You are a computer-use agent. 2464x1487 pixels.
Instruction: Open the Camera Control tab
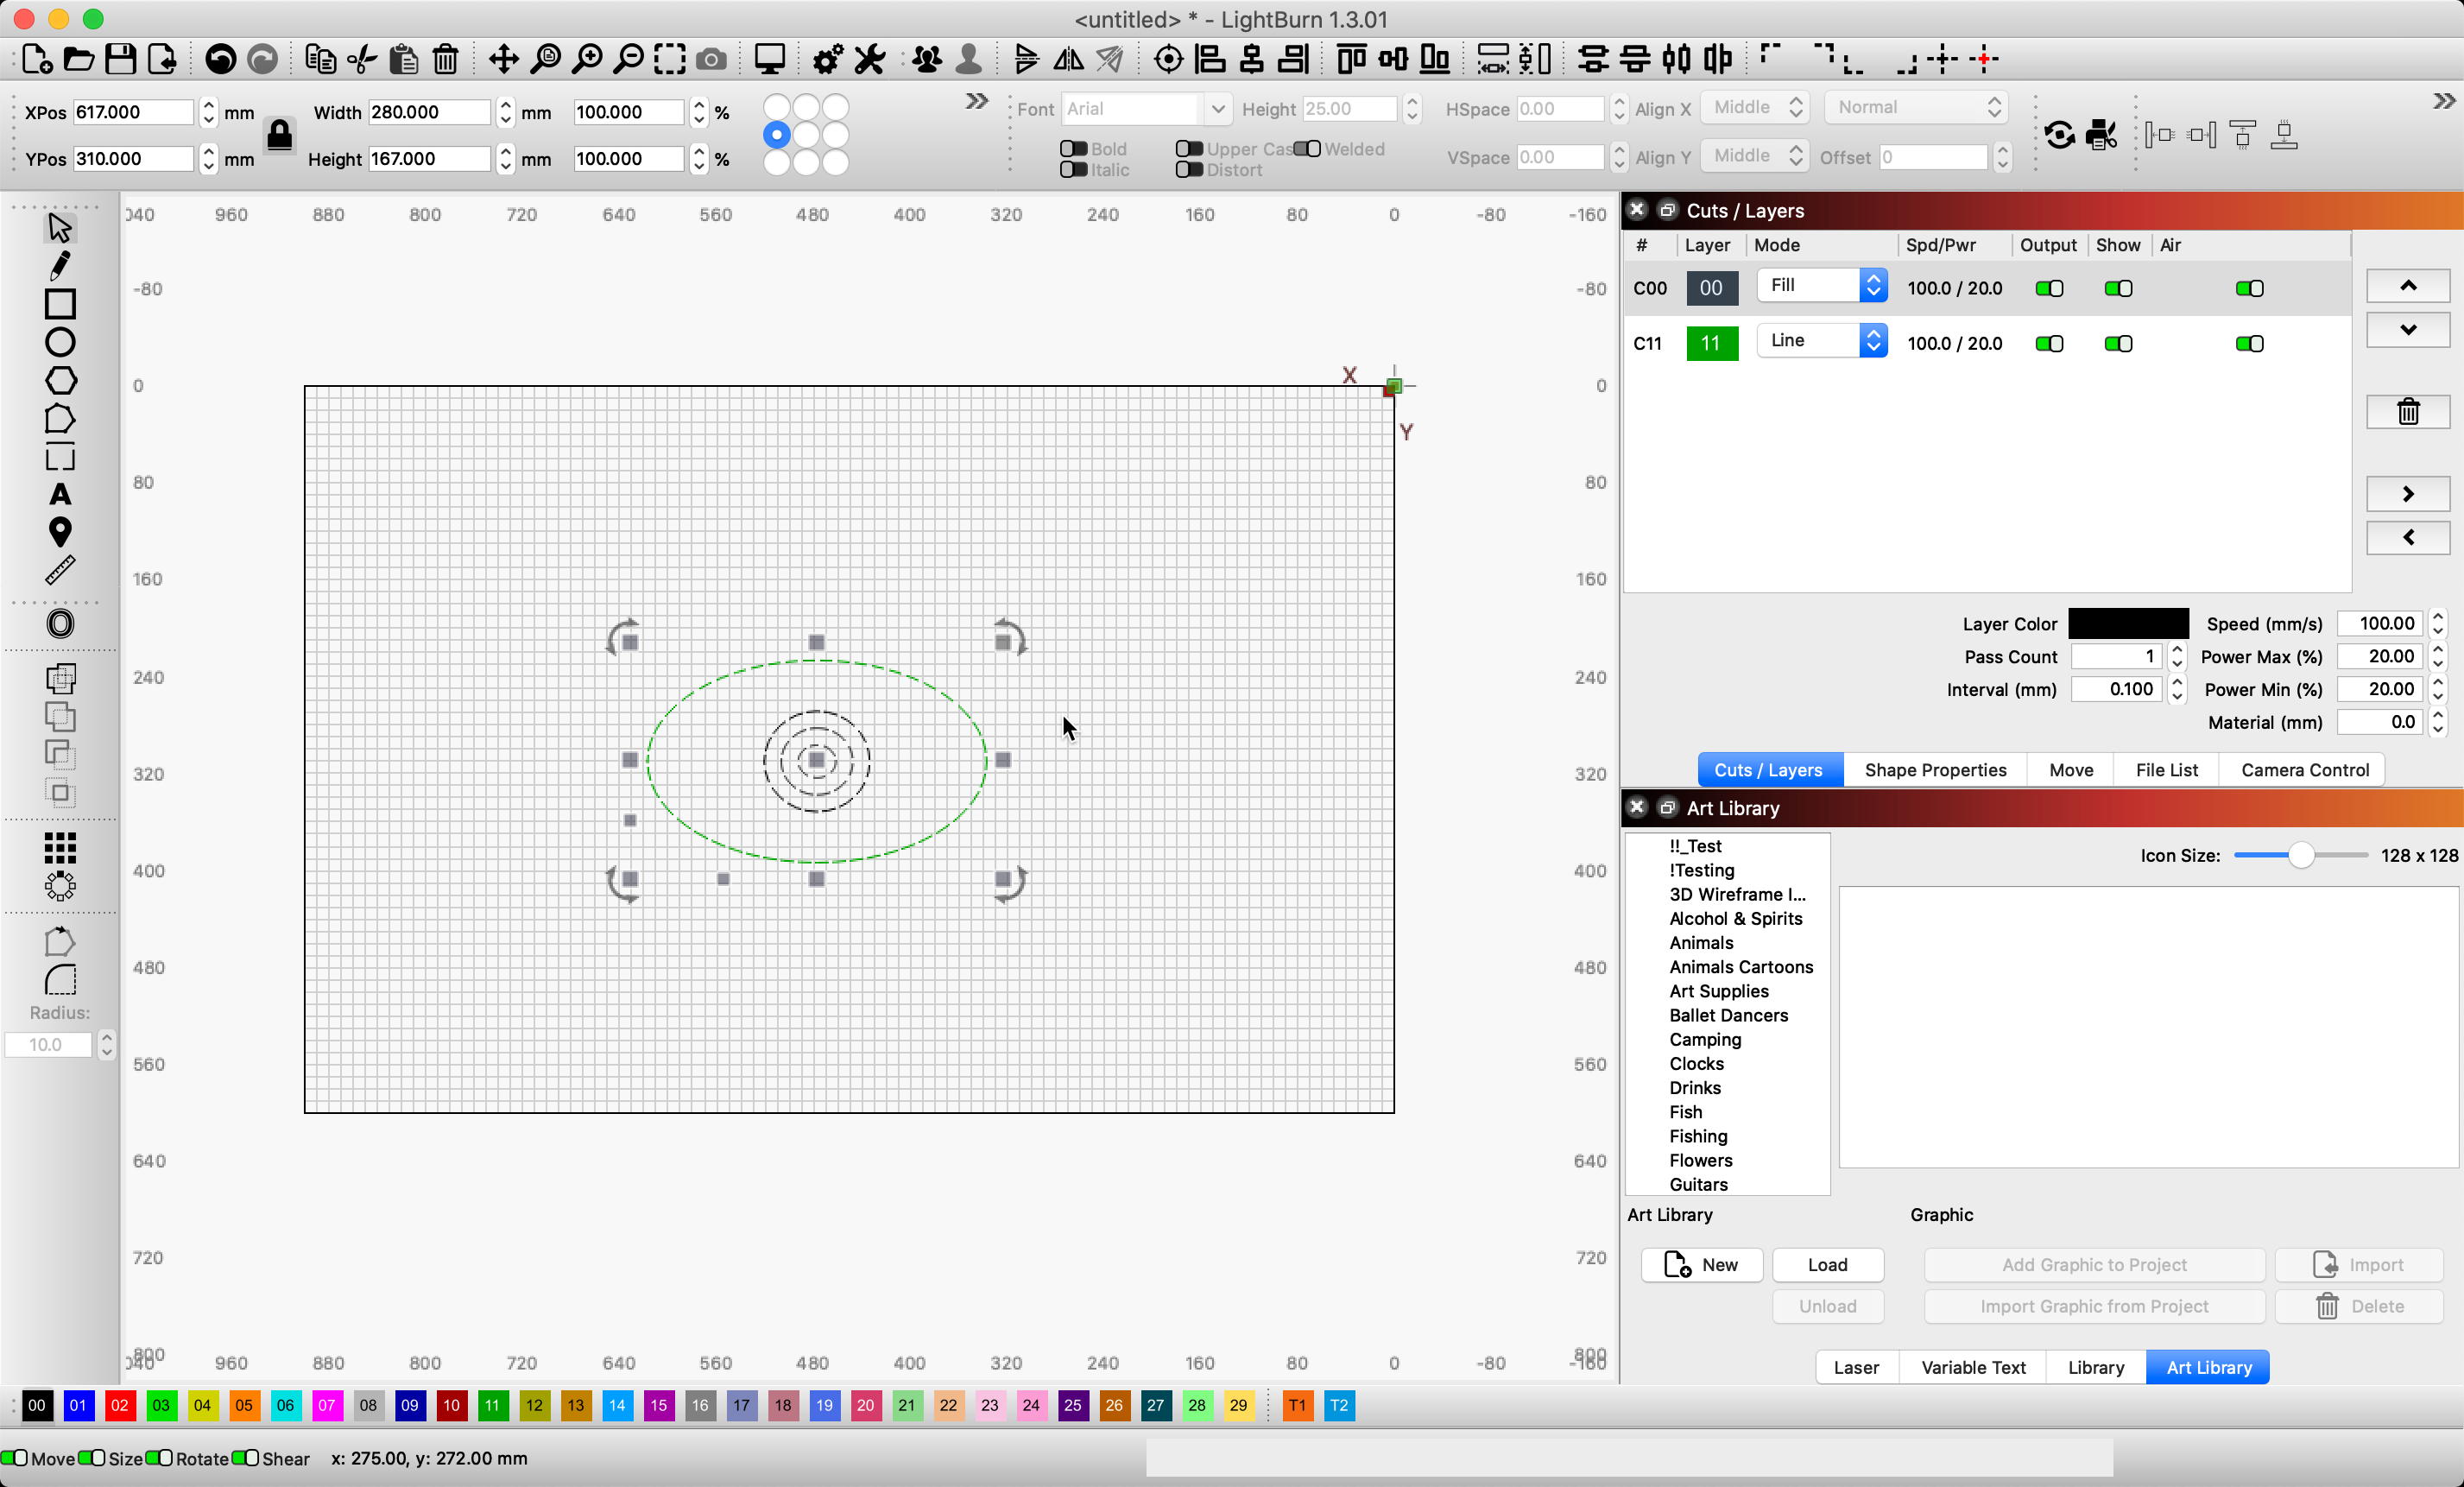pos(2304,770)
